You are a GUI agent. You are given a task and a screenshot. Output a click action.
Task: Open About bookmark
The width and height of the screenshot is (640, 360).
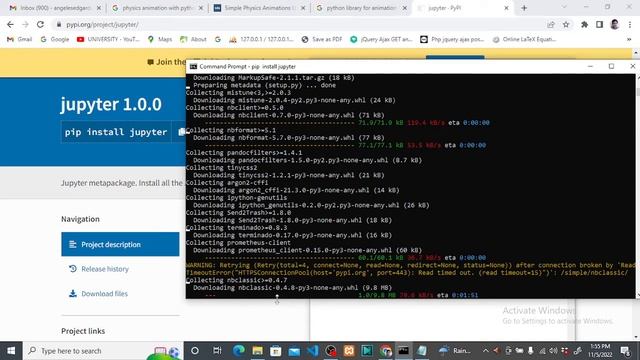[x=193, y=39]
